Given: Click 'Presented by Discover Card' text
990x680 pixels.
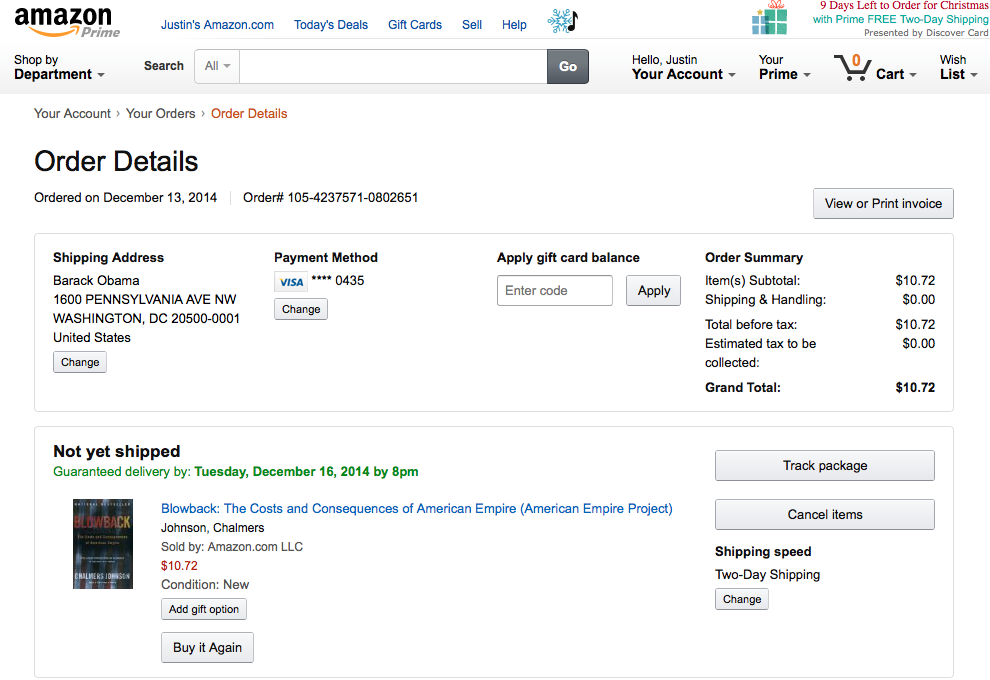Looking at the screenshot, I should point(926,33).
